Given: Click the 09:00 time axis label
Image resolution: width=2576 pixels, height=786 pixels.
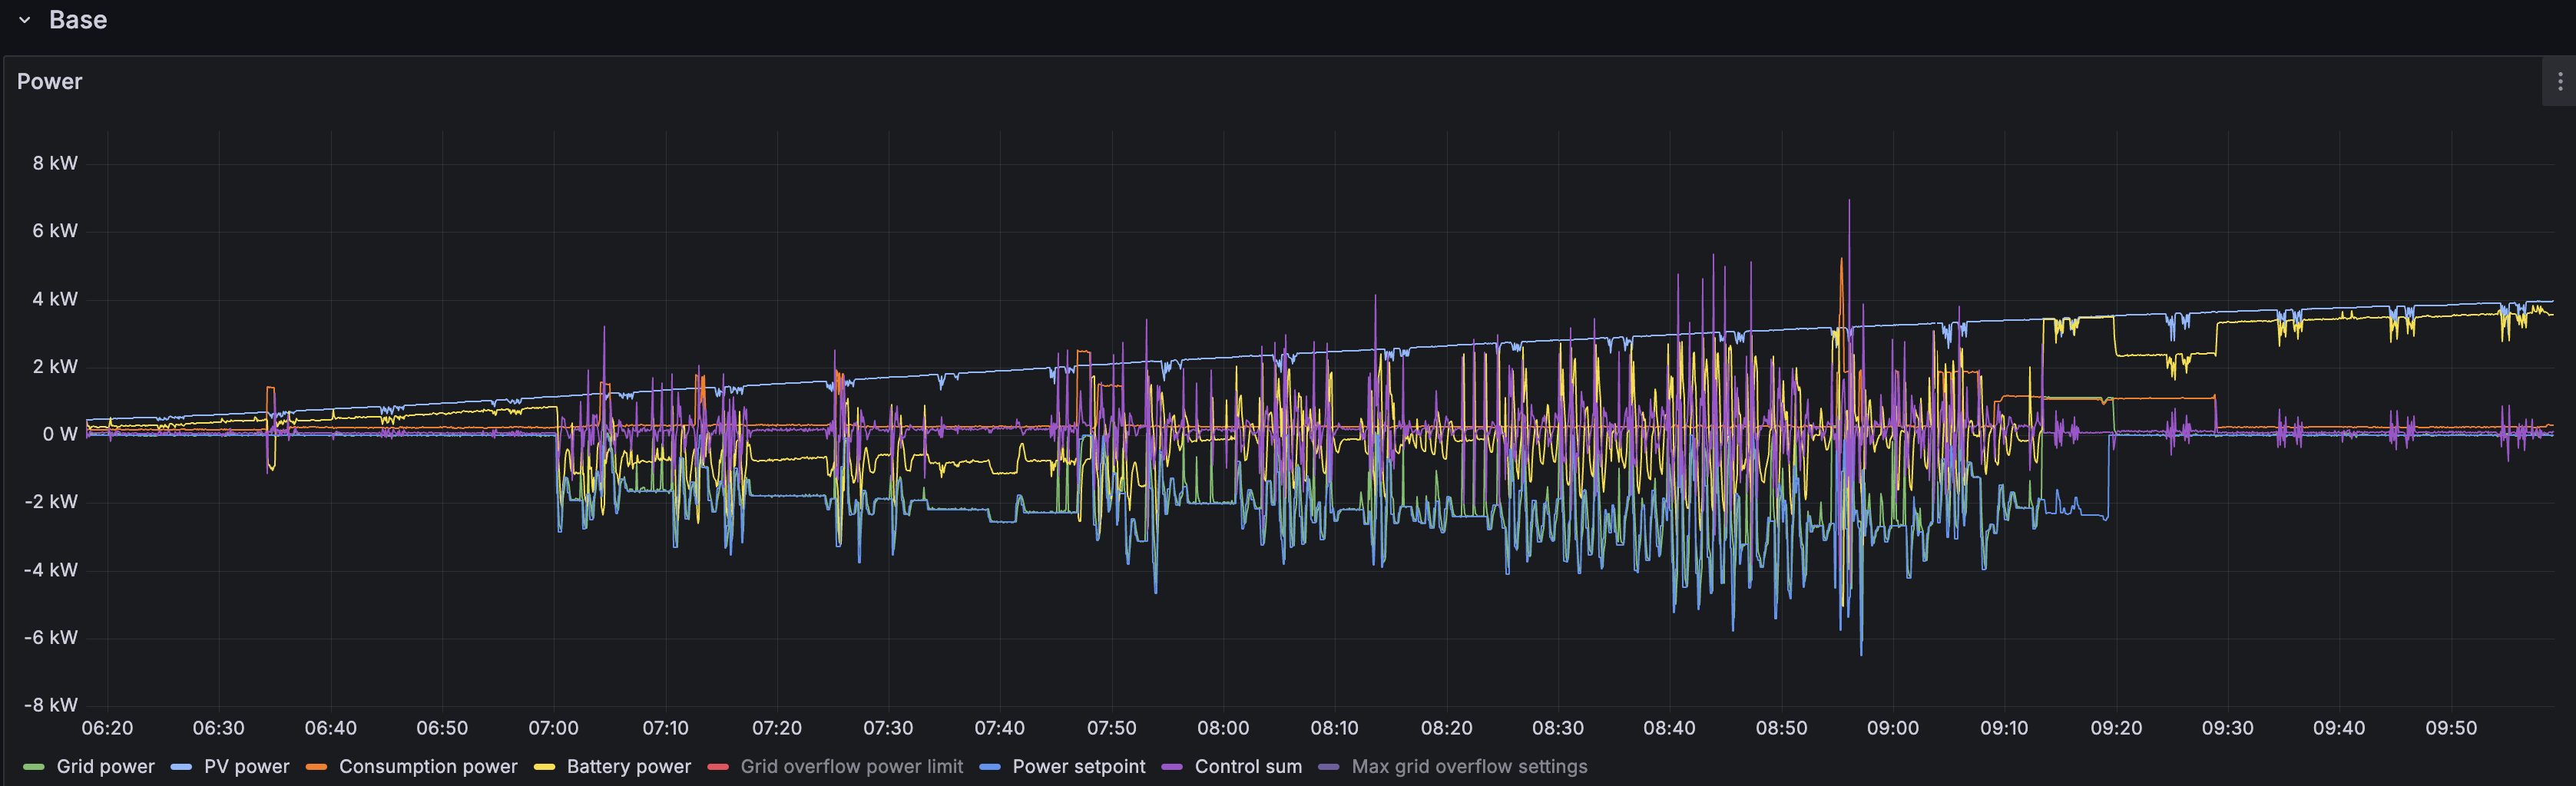Looking at the screenshot, I should tap(1893, 729).
